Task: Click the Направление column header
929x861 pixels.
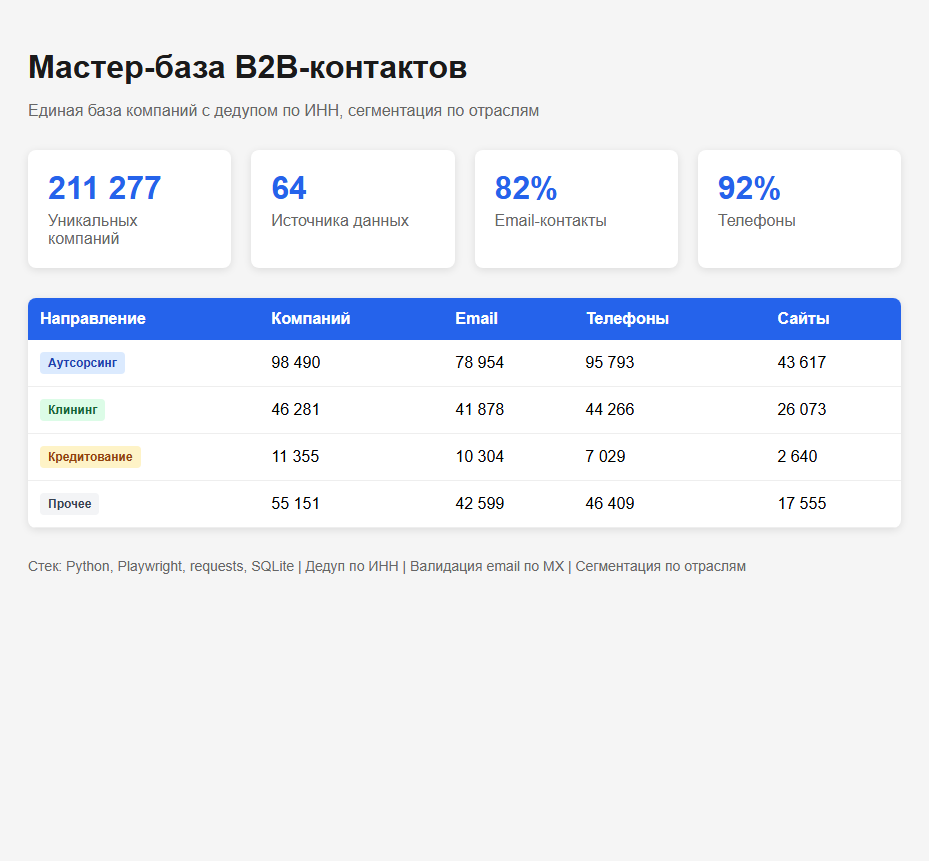Action: click(x=93, y=319)
